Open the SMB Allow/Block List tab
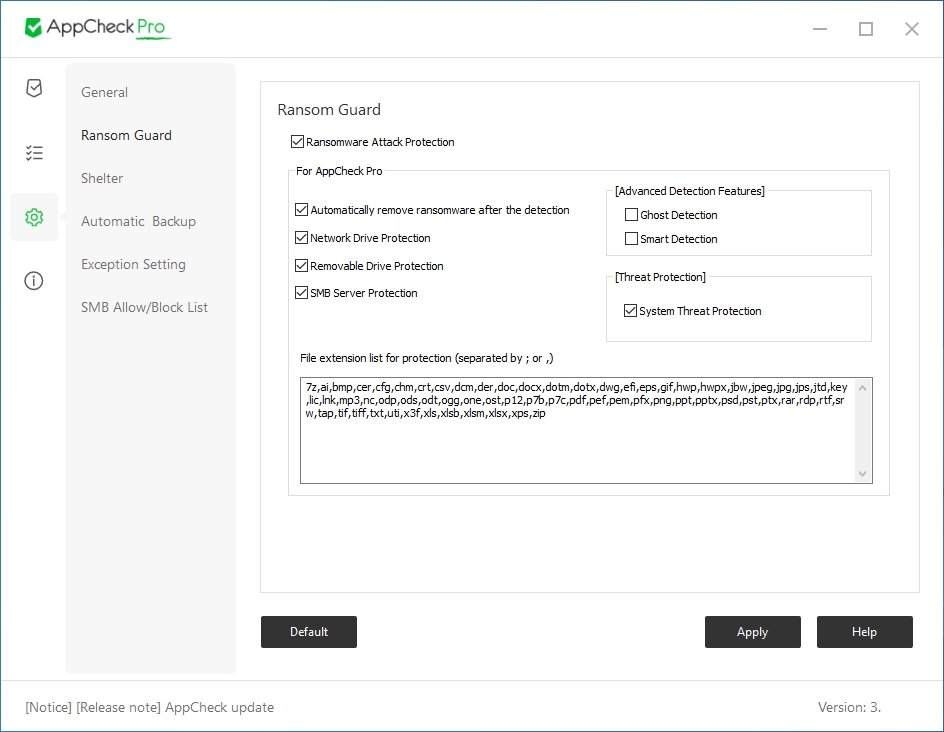This screenshot has height=732, width=944. (x=144, y=307)
